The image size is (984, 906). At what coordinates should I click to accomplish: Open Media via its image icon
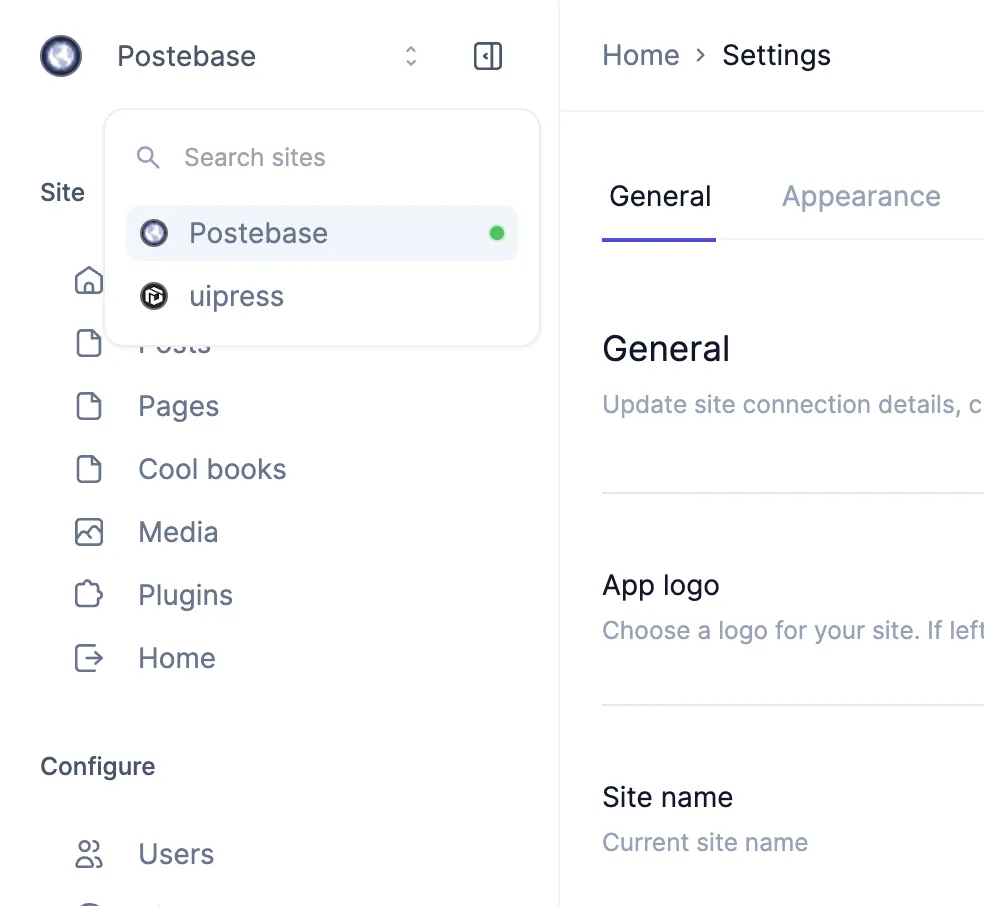[89, 532]
